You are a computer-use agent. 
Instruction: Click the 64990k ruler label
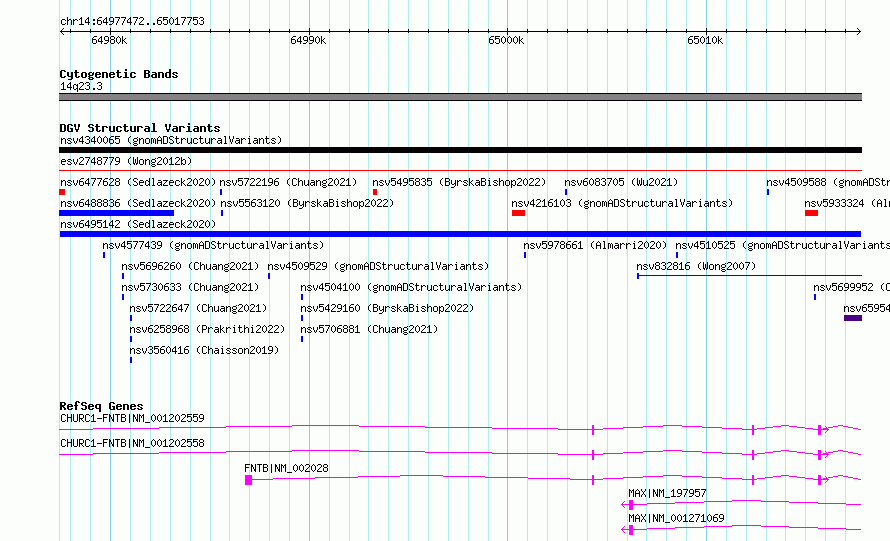point(308,40)
